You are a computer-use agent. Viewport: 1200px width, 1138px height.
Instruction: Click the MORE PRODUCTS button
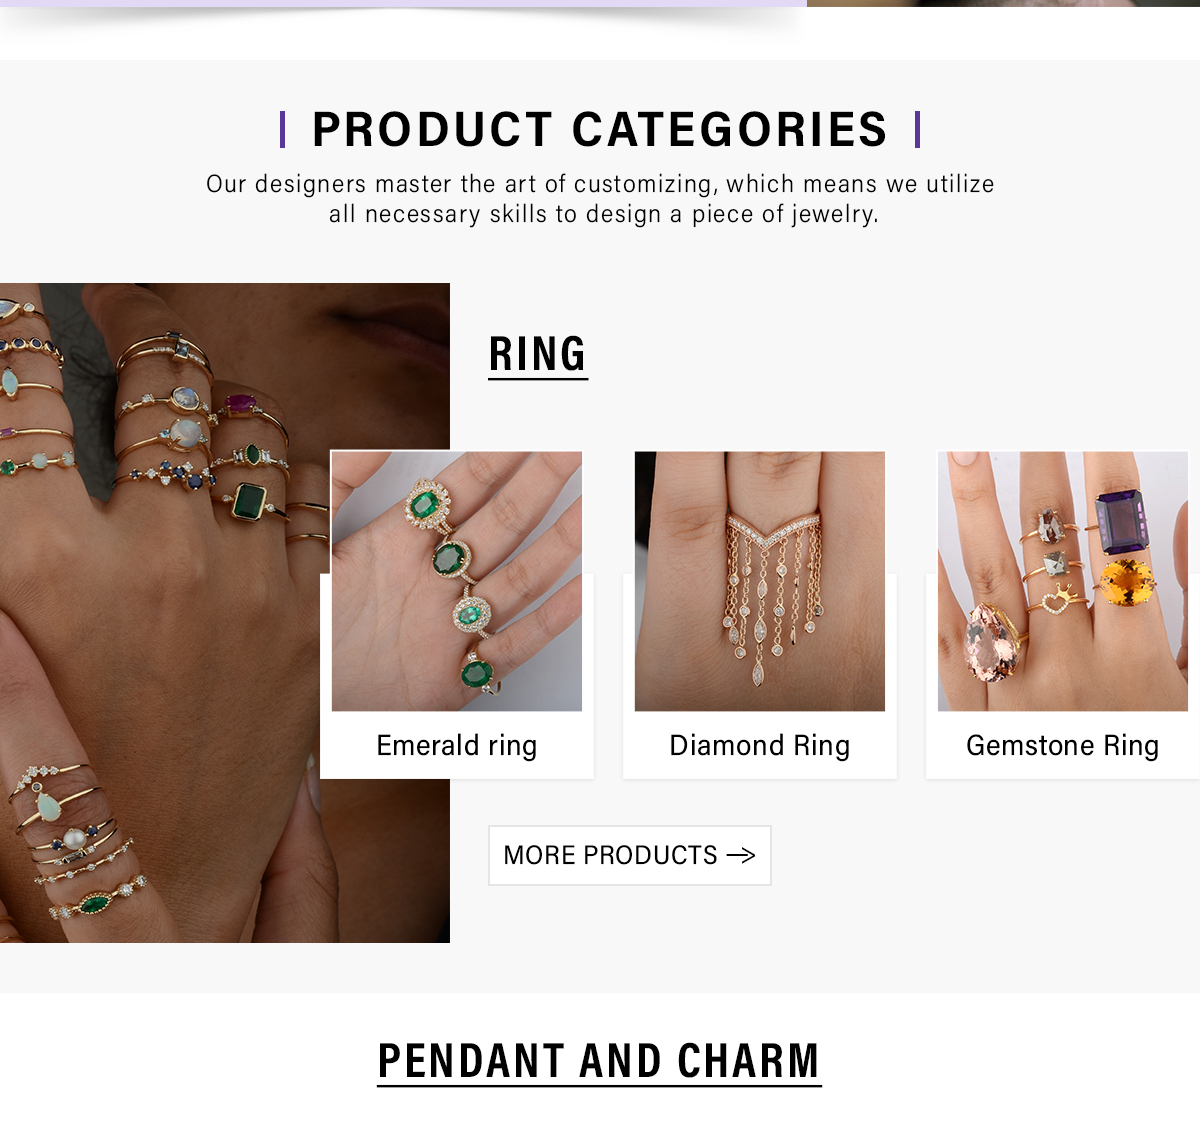(630, 855)
